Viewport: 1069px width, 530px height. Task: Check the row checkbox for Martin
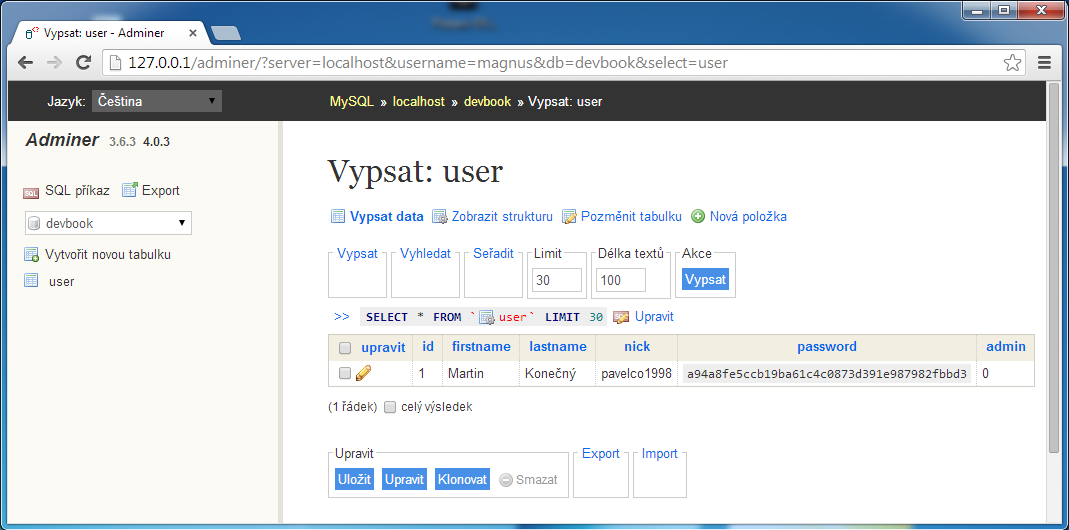(x=345, y=373)
